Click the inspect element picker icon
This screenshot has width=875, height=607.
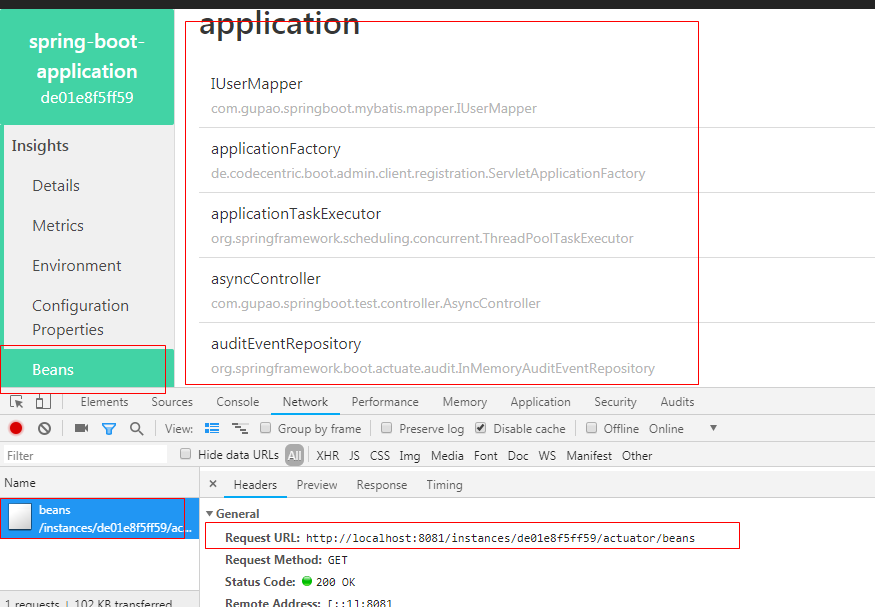pos(17,402)
